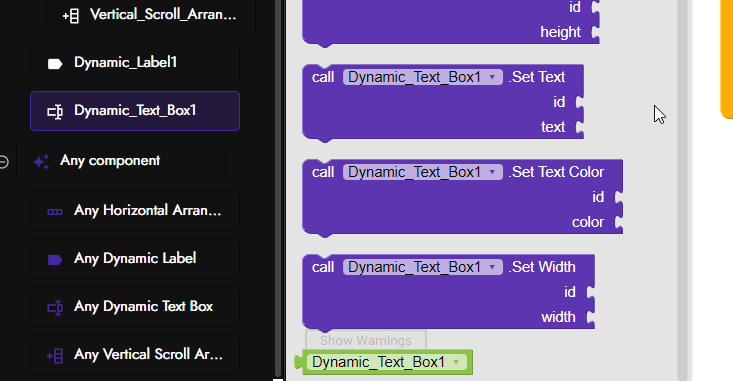This screenshot has width=733, height=381.
Task: Click the Show Warnings button
Action: coord(366,340)
